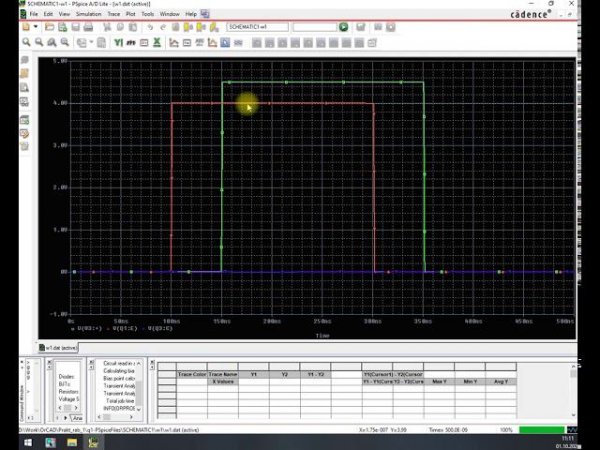The width and height of the screenshot is (600, 450).
Task: Click the Y1 - Y2 column header
Action: pos(315,374)
